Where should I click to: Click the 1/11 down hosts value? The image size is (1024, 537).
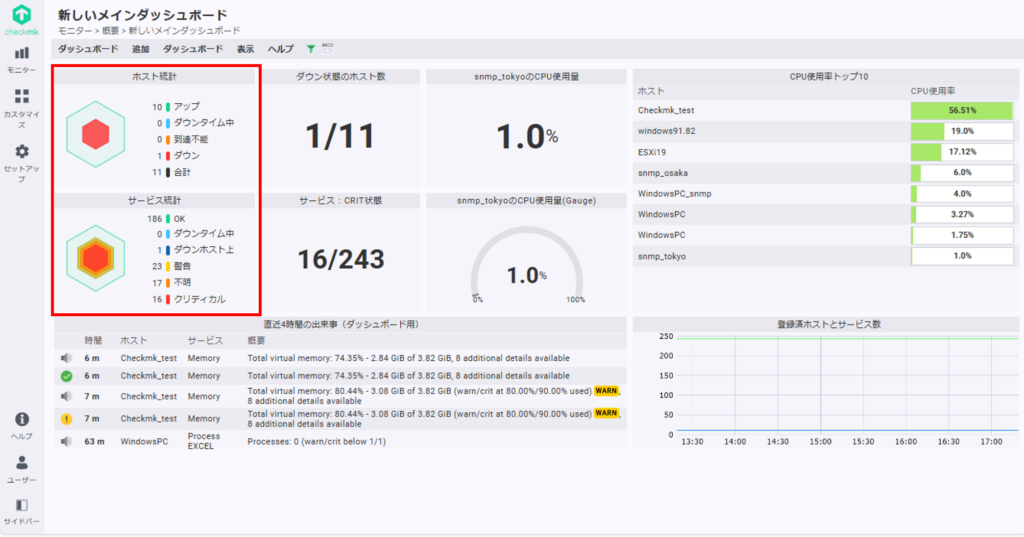click(x=340, y=136)
